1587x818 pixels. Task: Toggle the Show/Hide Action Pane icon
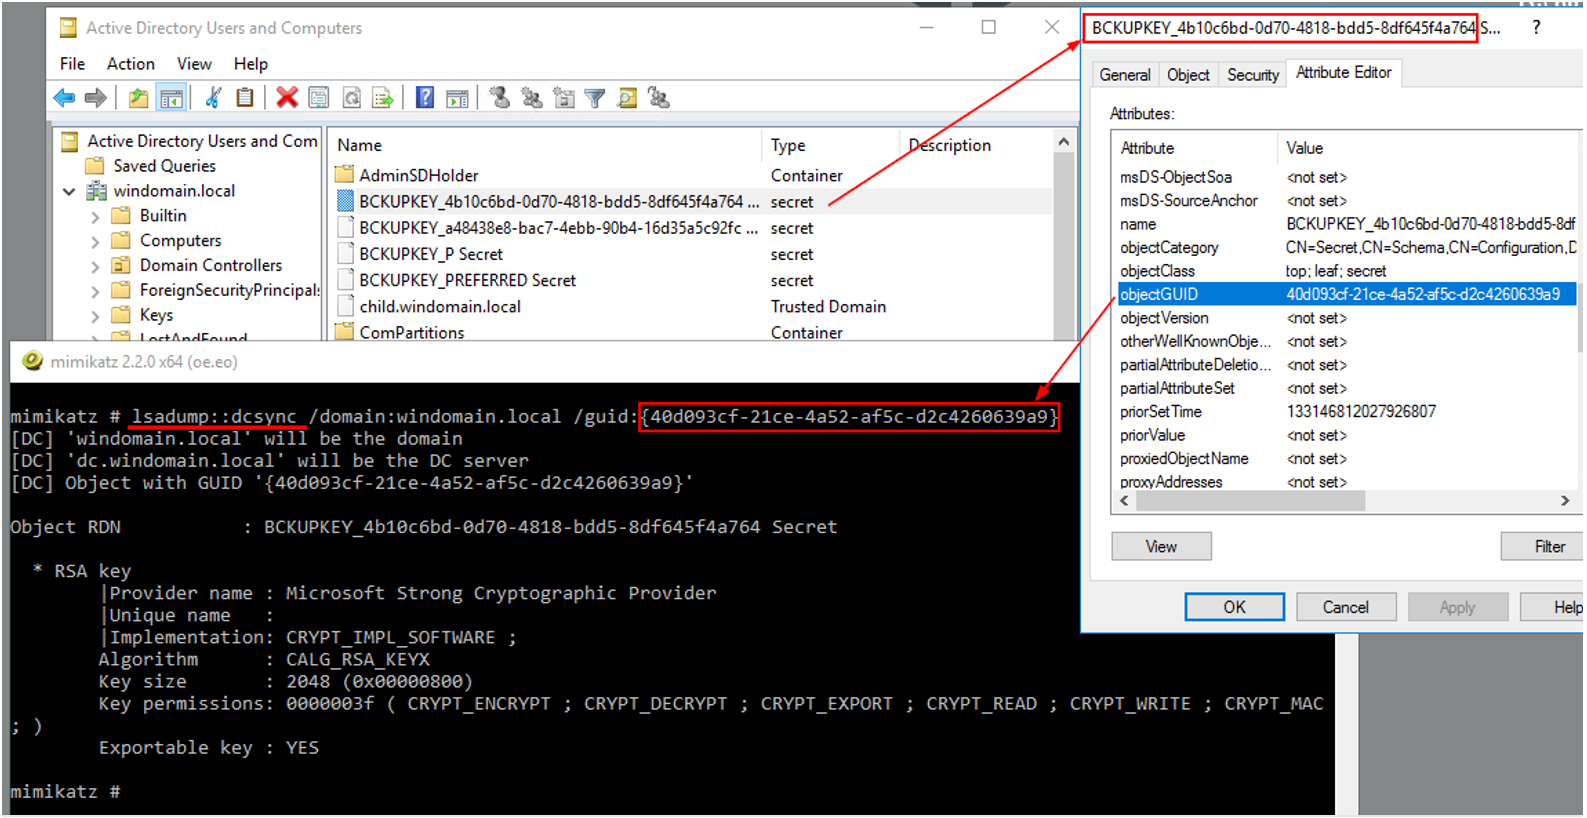pyautogui.click(x=457, y=98)
